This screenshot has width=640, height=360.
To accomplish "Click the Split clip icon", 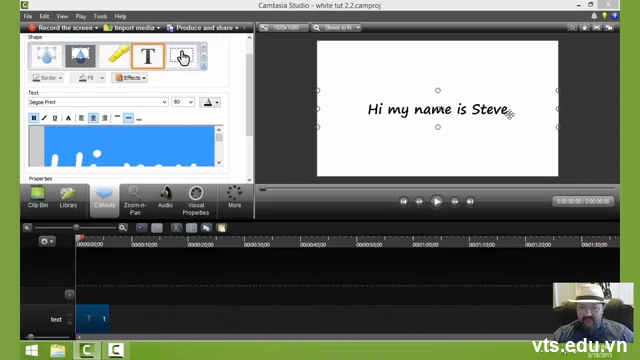I will [191, 228].
